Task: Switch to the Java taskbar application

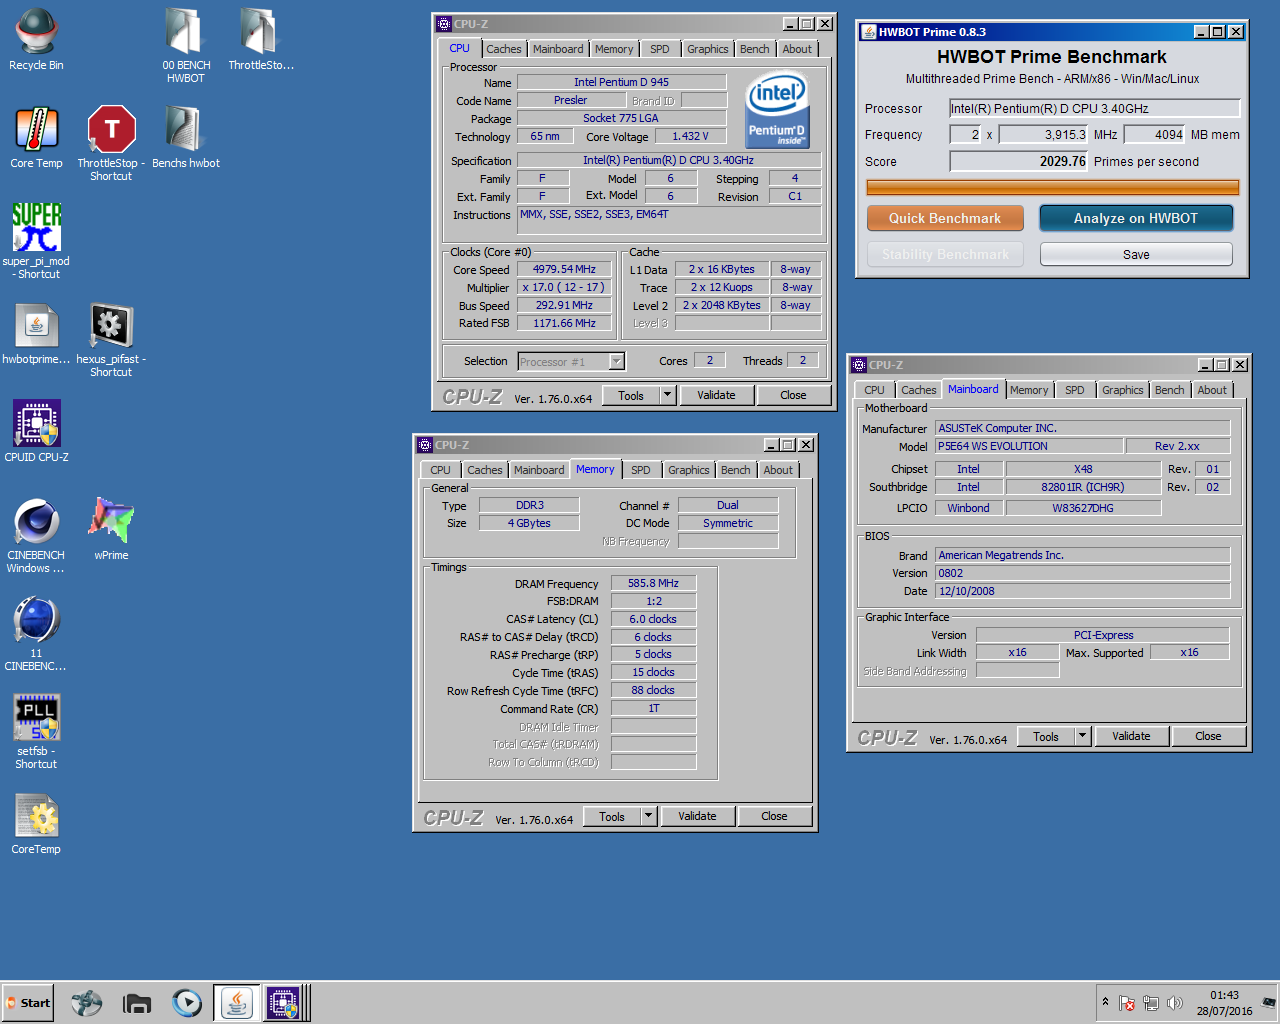Action: click(x=237, y=1003)
